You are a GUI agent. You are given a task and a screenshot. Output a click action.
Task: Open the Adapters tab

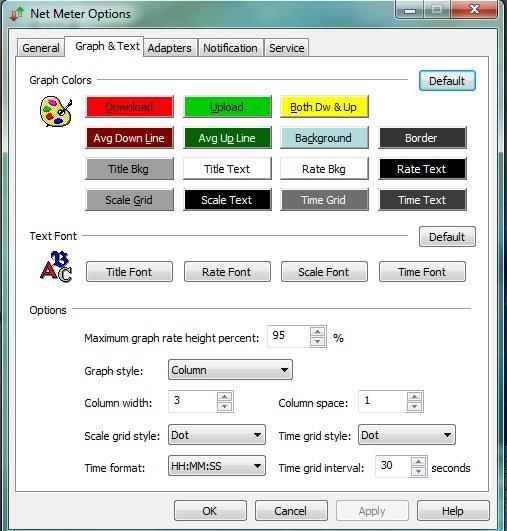click(x=170, y=48)
